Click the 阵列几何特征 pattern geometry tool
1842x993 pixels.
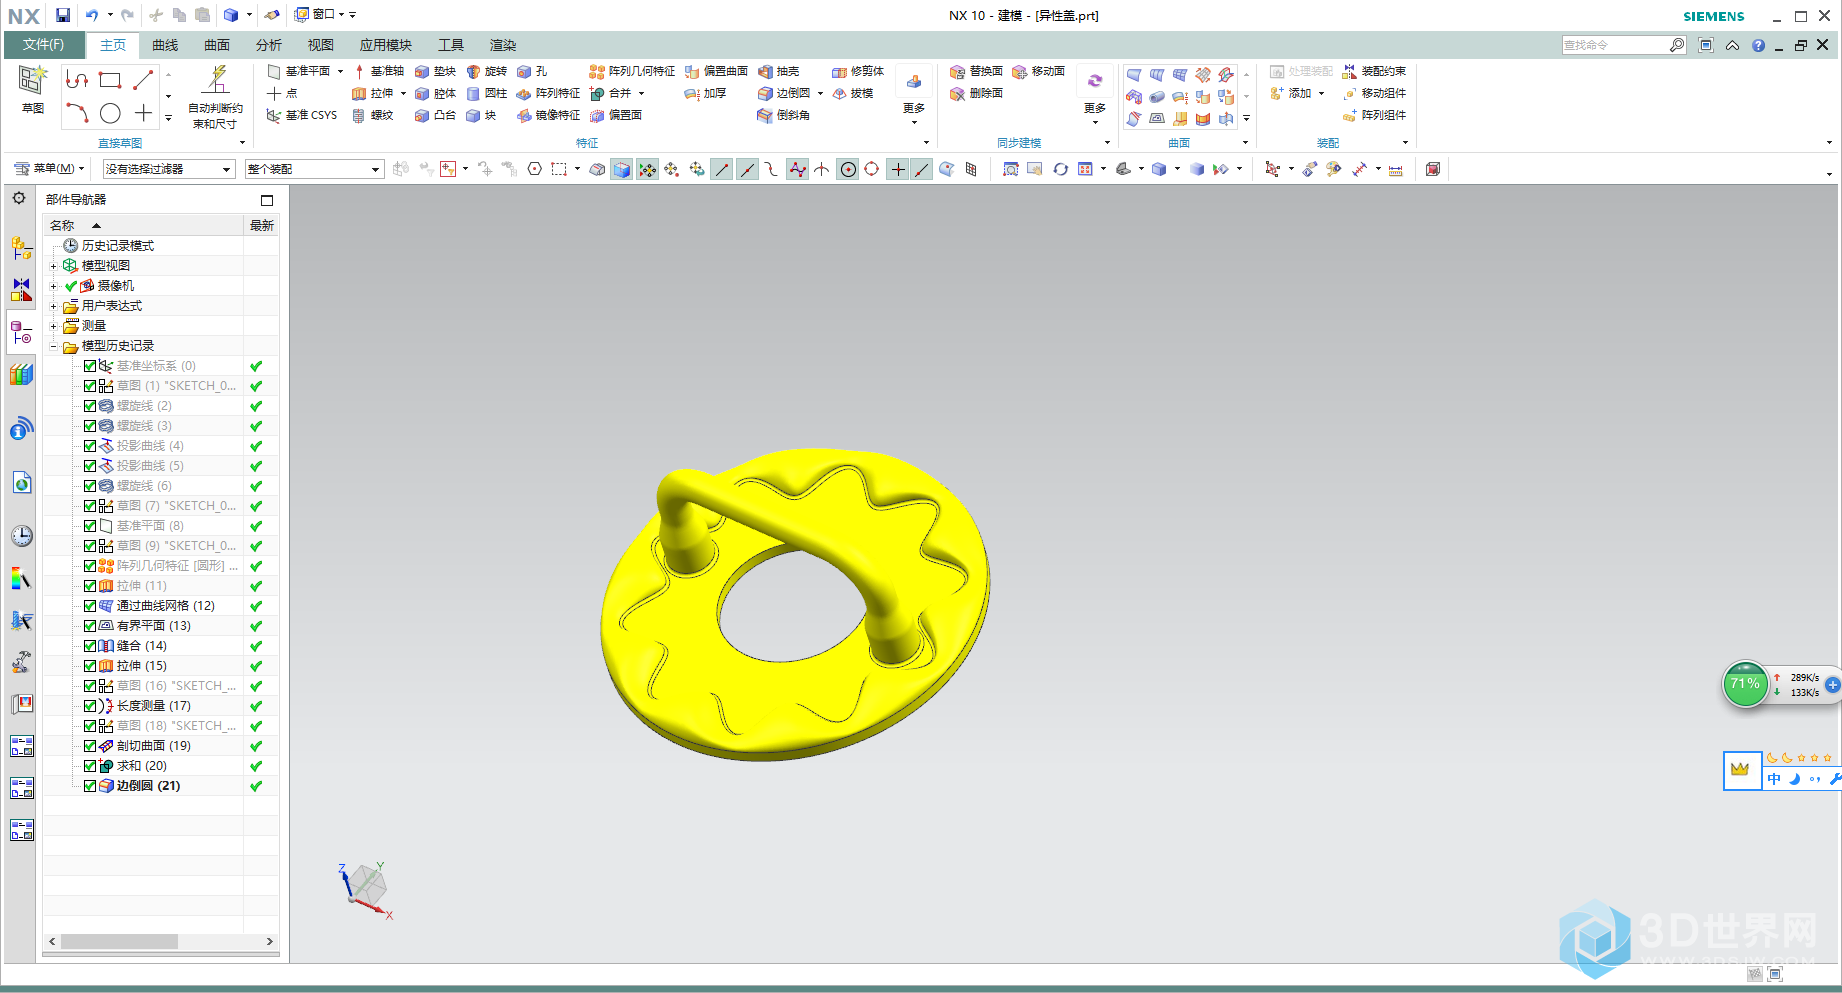632,71
